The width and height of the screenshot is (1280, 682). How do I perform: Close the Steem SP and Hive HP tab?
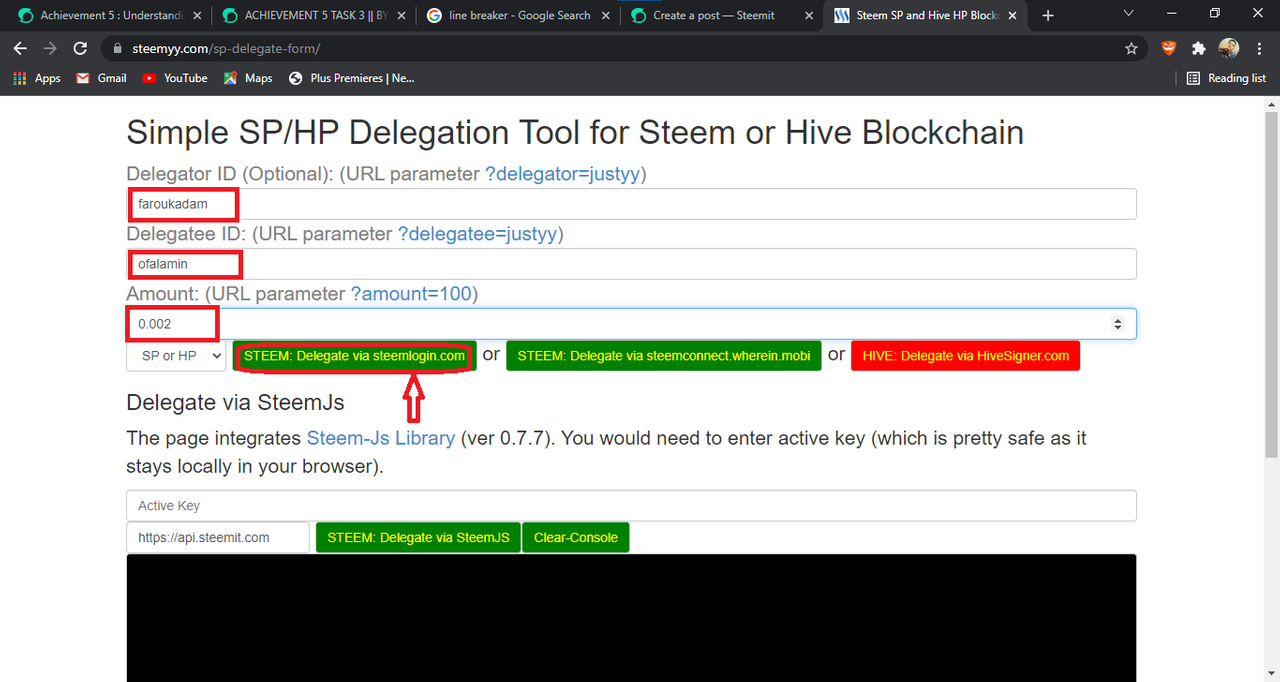tap(1012, 15)
